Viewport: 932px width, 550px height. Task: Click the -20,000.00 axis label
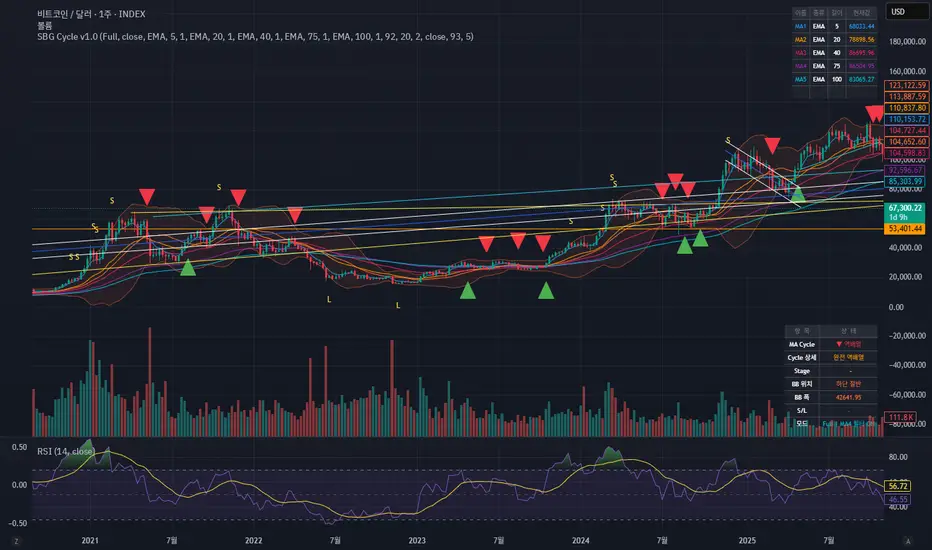907,336
